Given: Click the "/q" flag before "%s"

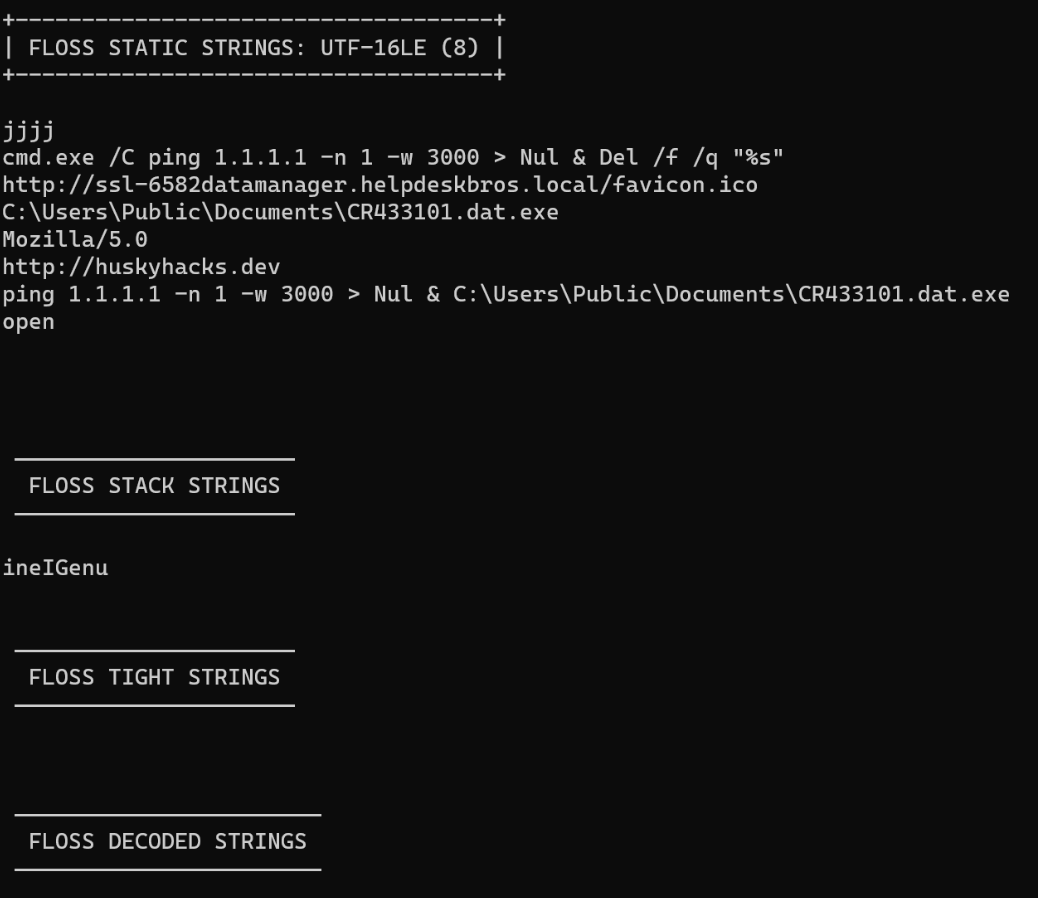Looking at the screenshot, I should point(717,158).
